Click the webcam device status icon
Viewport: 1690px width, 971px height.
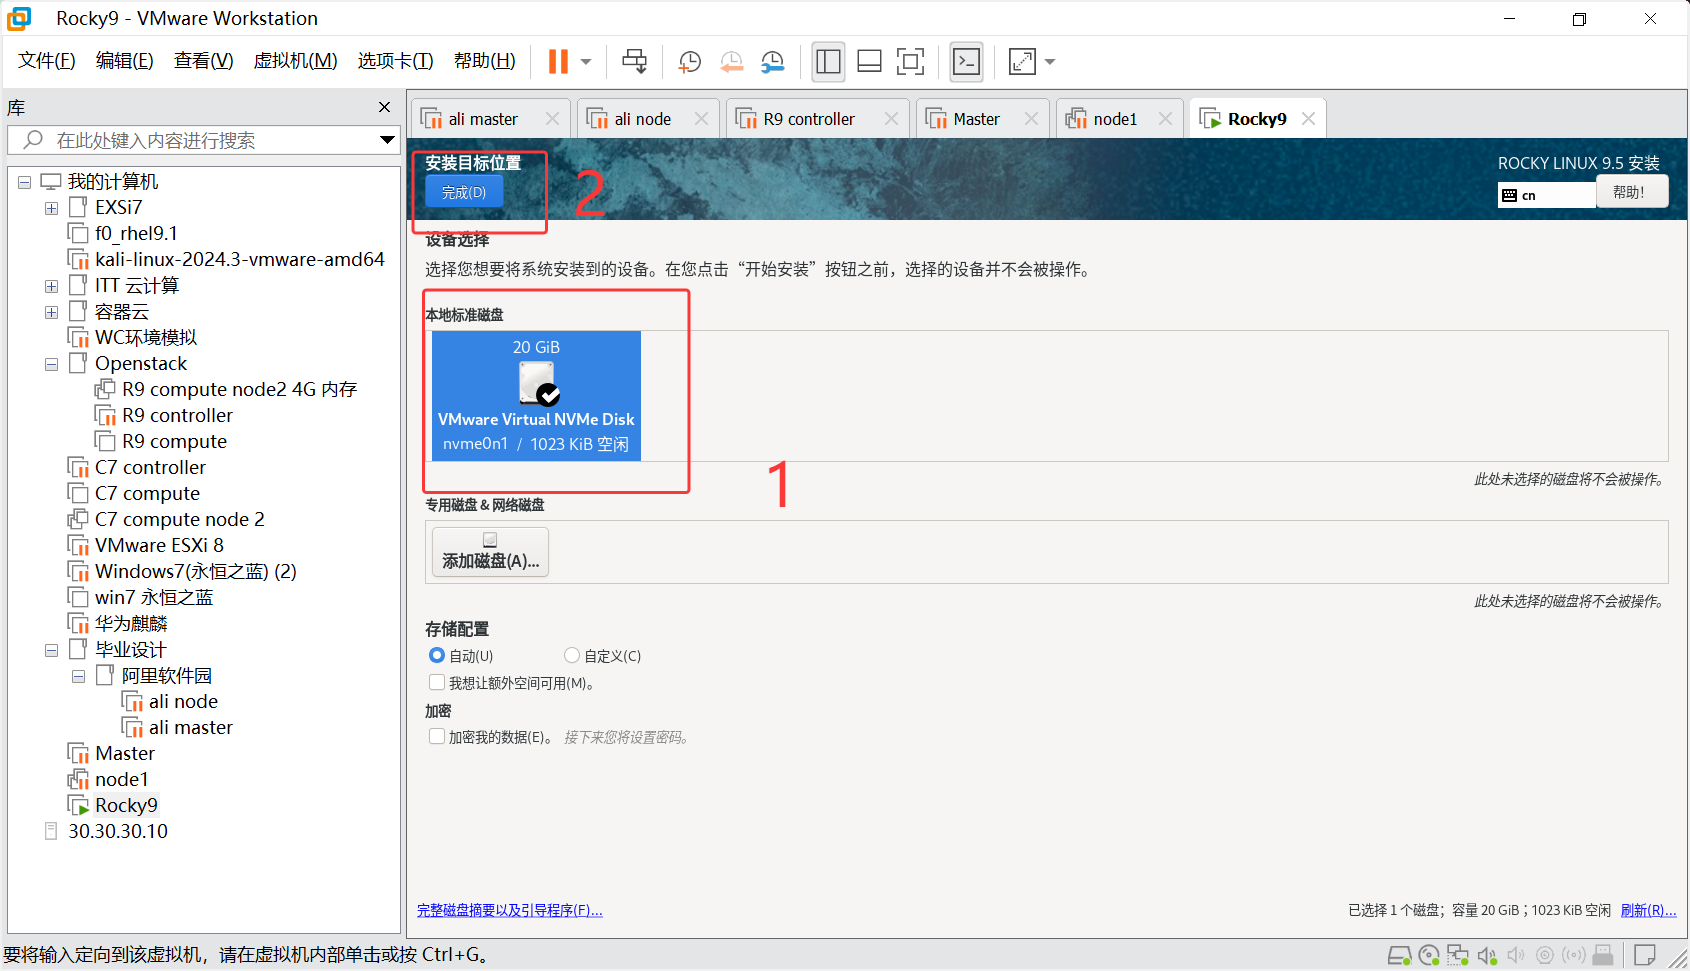[x=1545, y=955]
